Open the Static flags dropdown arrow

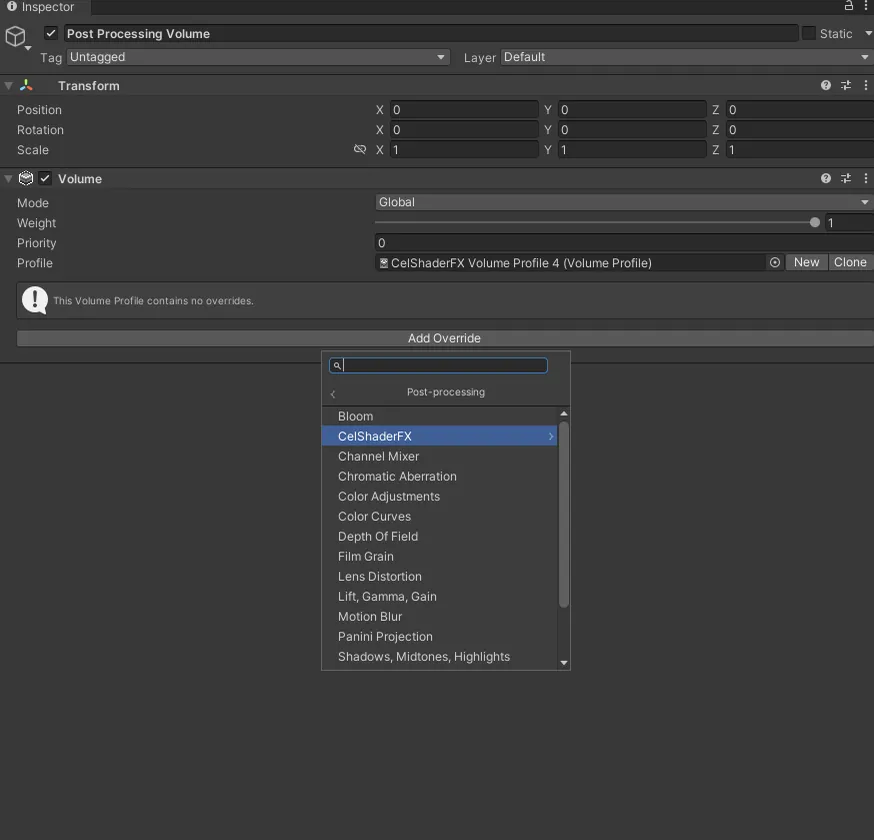pos(868,33)
